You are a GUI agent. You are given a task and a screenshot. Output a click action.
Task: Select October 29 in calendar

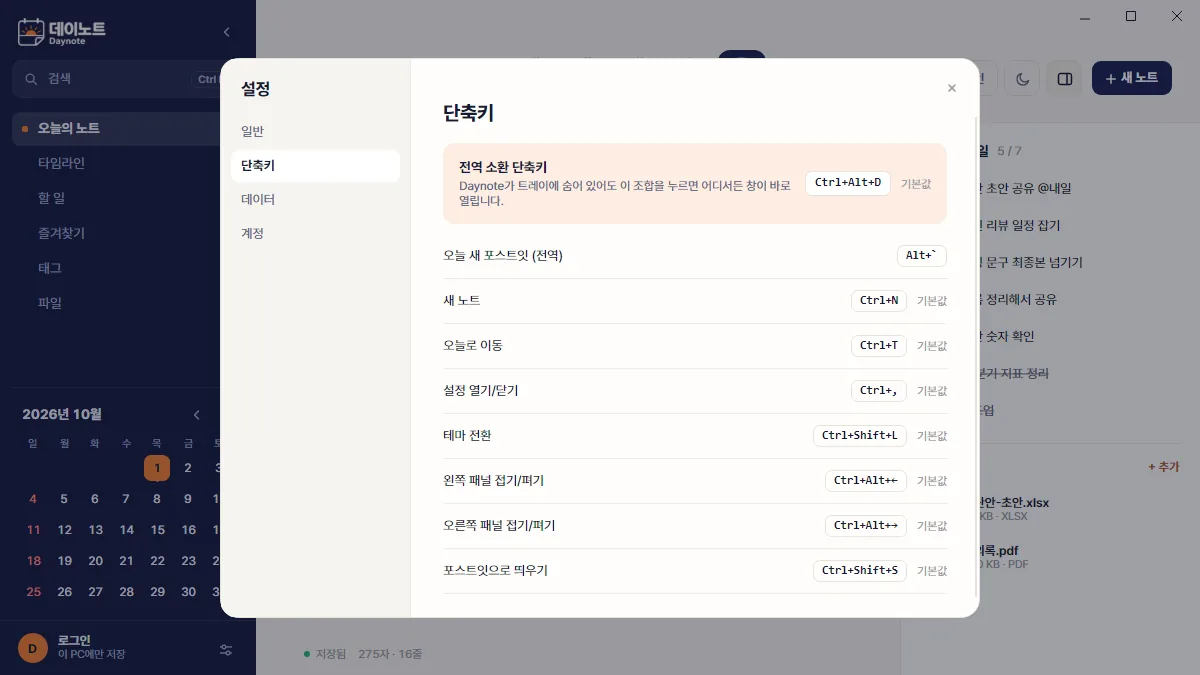(x=157, y=592)
